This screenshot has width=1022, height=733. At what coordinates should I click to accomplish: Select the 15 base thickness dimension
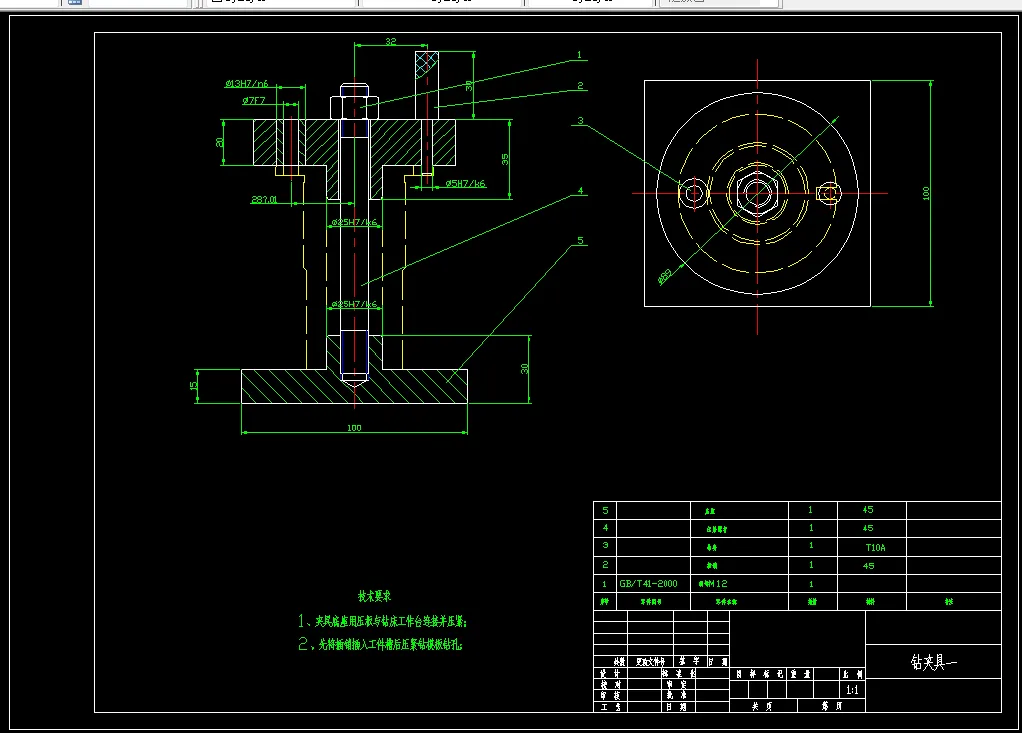(193, 386)
